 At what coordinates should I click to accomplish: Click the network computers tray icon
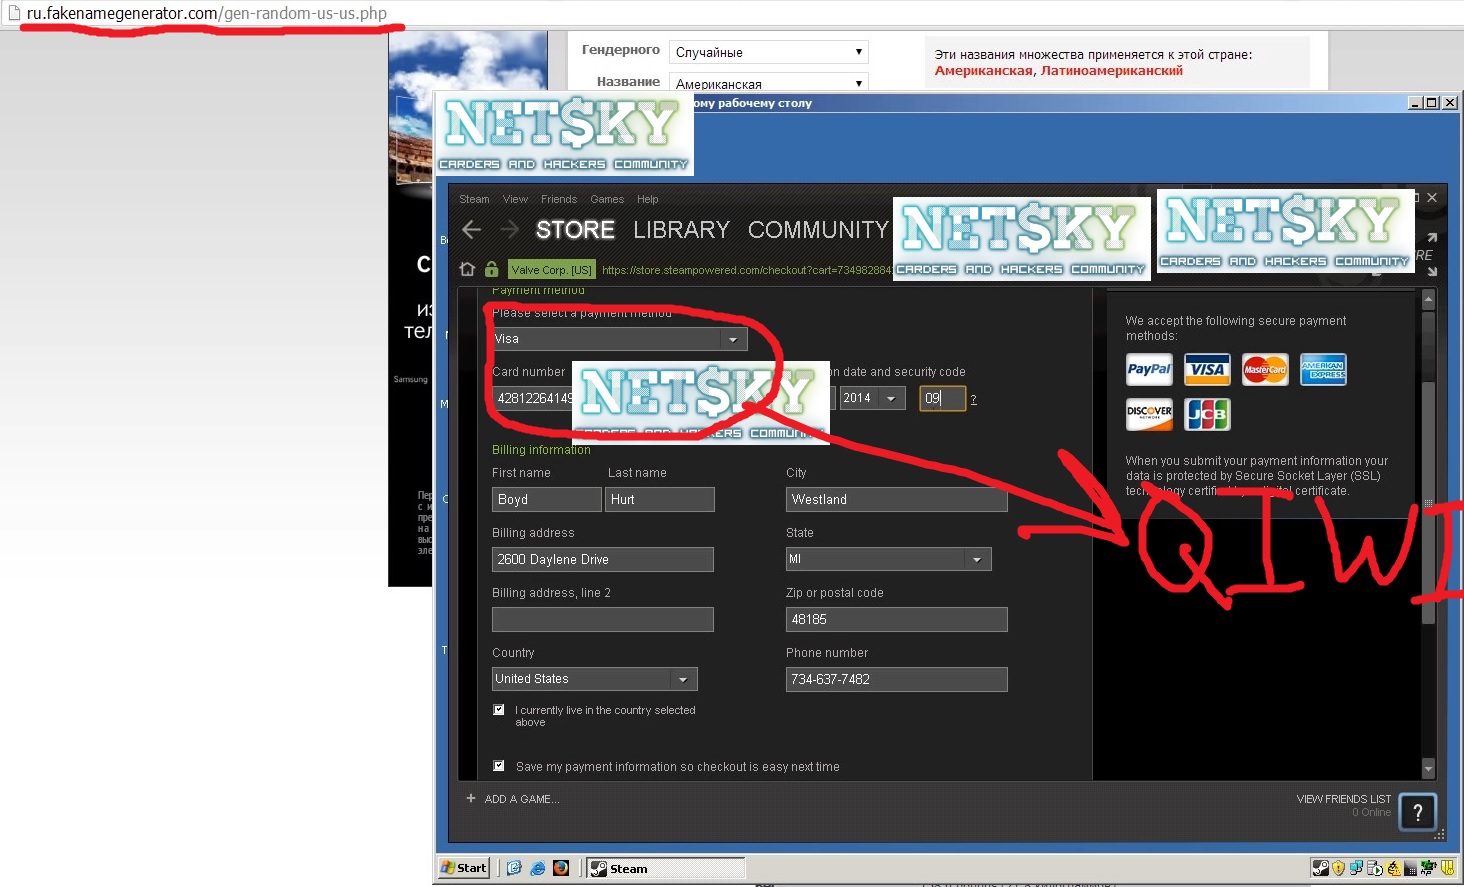[1356, 868]
